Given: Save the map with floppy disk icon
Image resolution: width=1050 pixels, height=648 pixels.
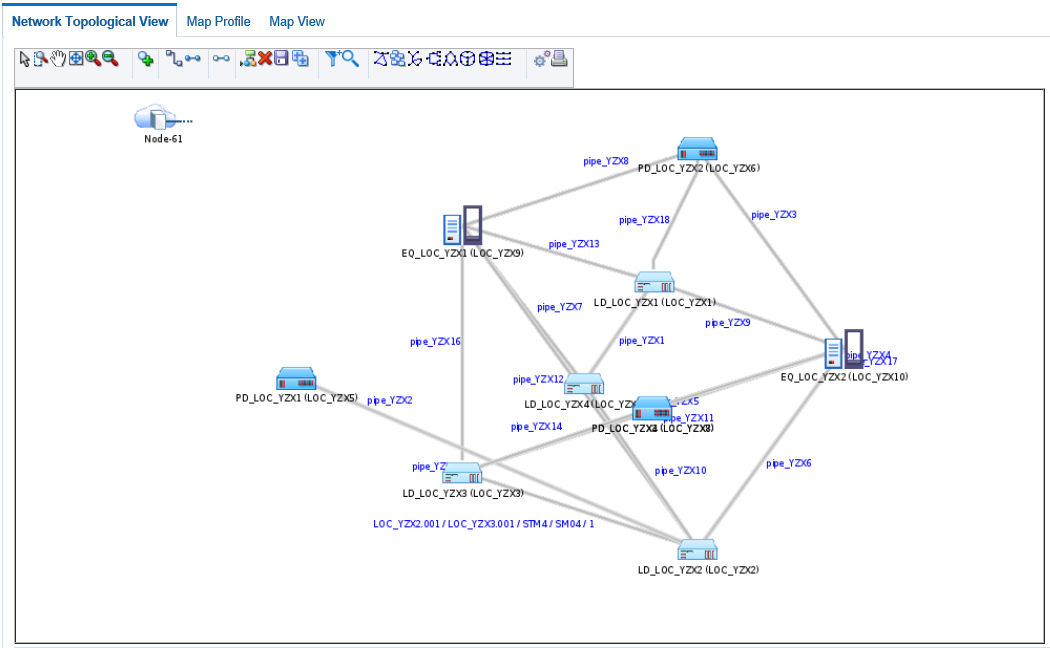Looking at the screenshot, I should pos(281,59).
